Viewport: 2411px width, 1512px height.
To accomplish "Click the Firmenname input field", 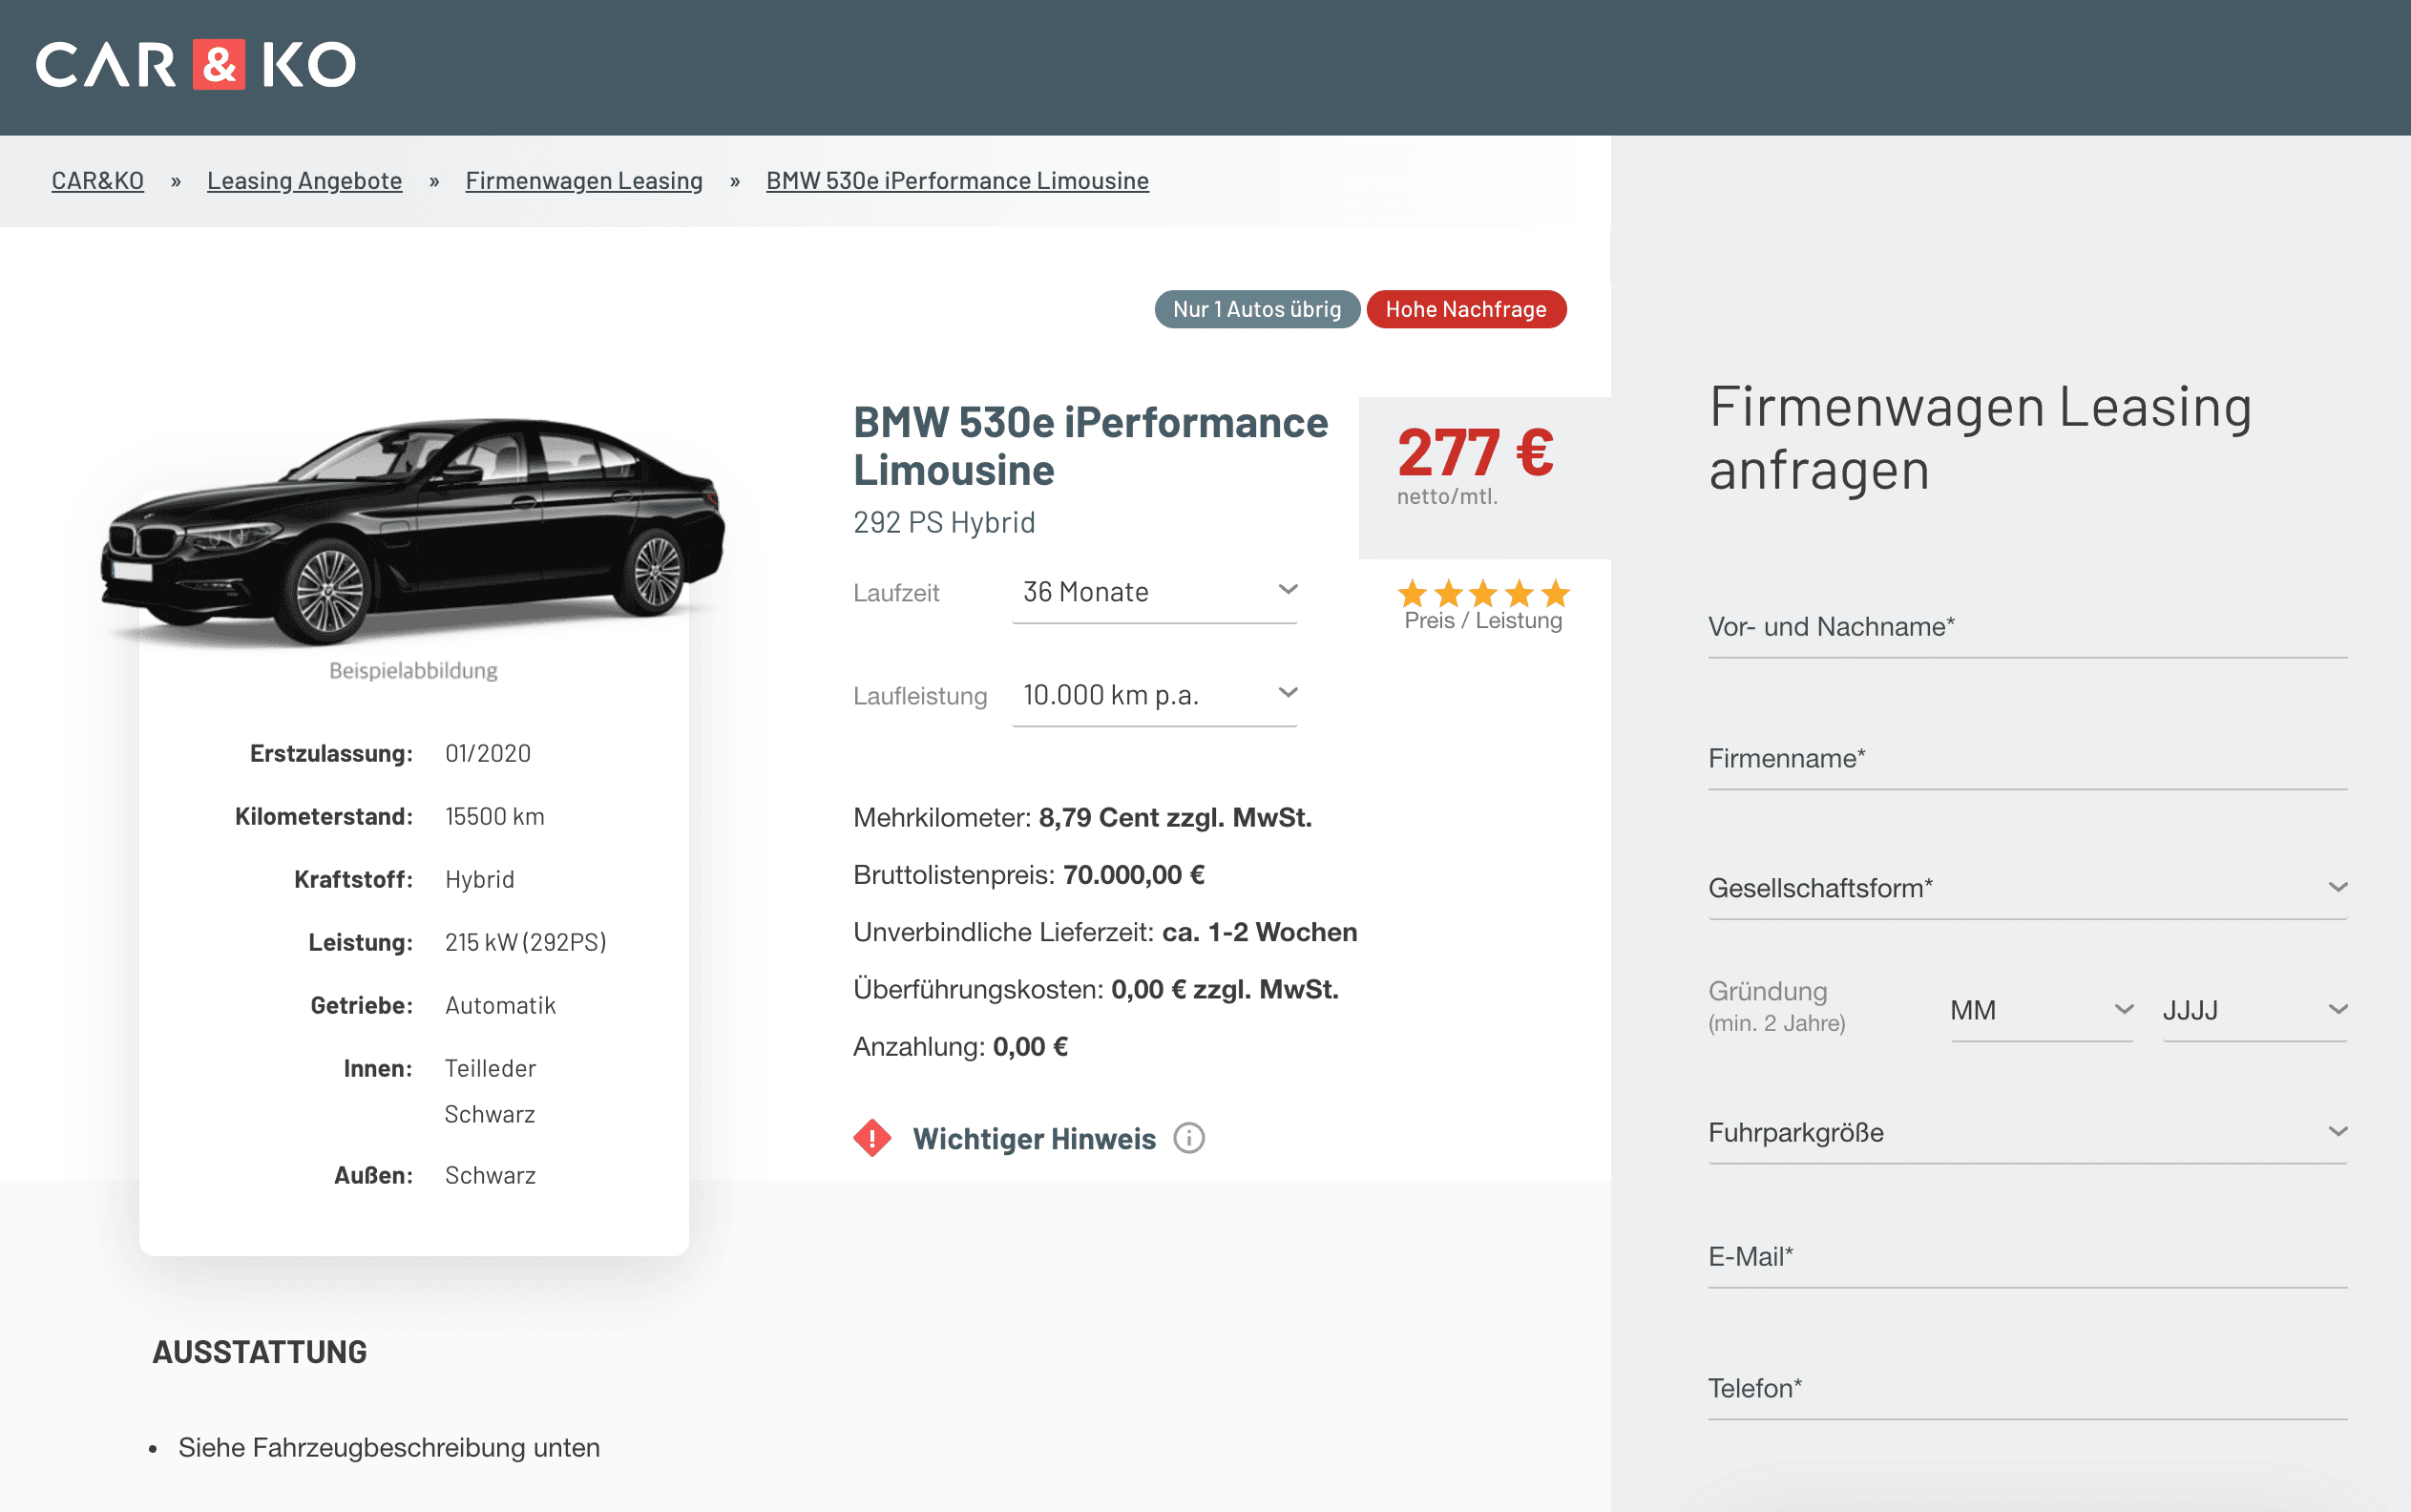I will point(2027,759).
